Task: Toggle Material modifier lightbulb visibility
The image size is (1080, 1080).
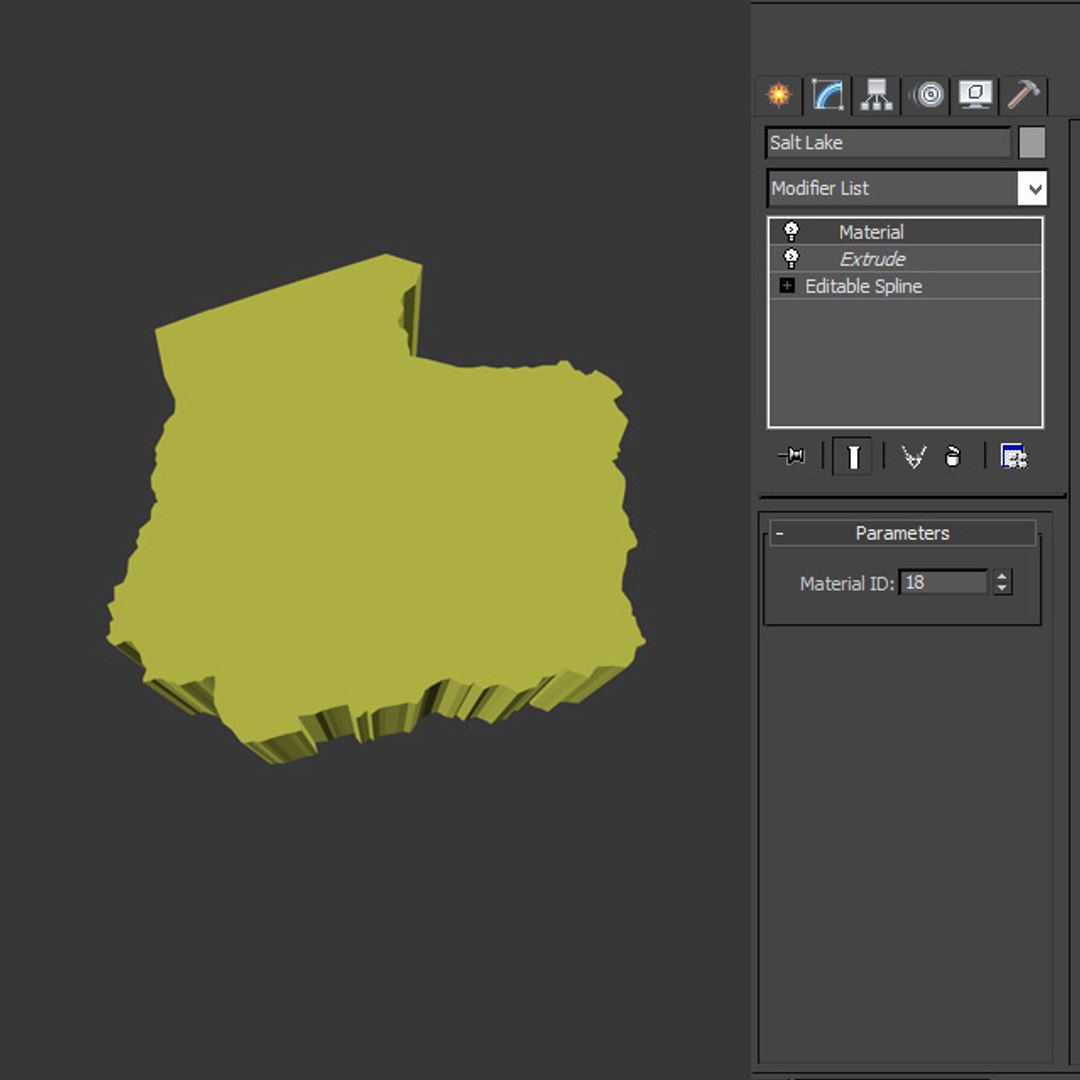Action: pyautogui.click(x=791, y=231)
